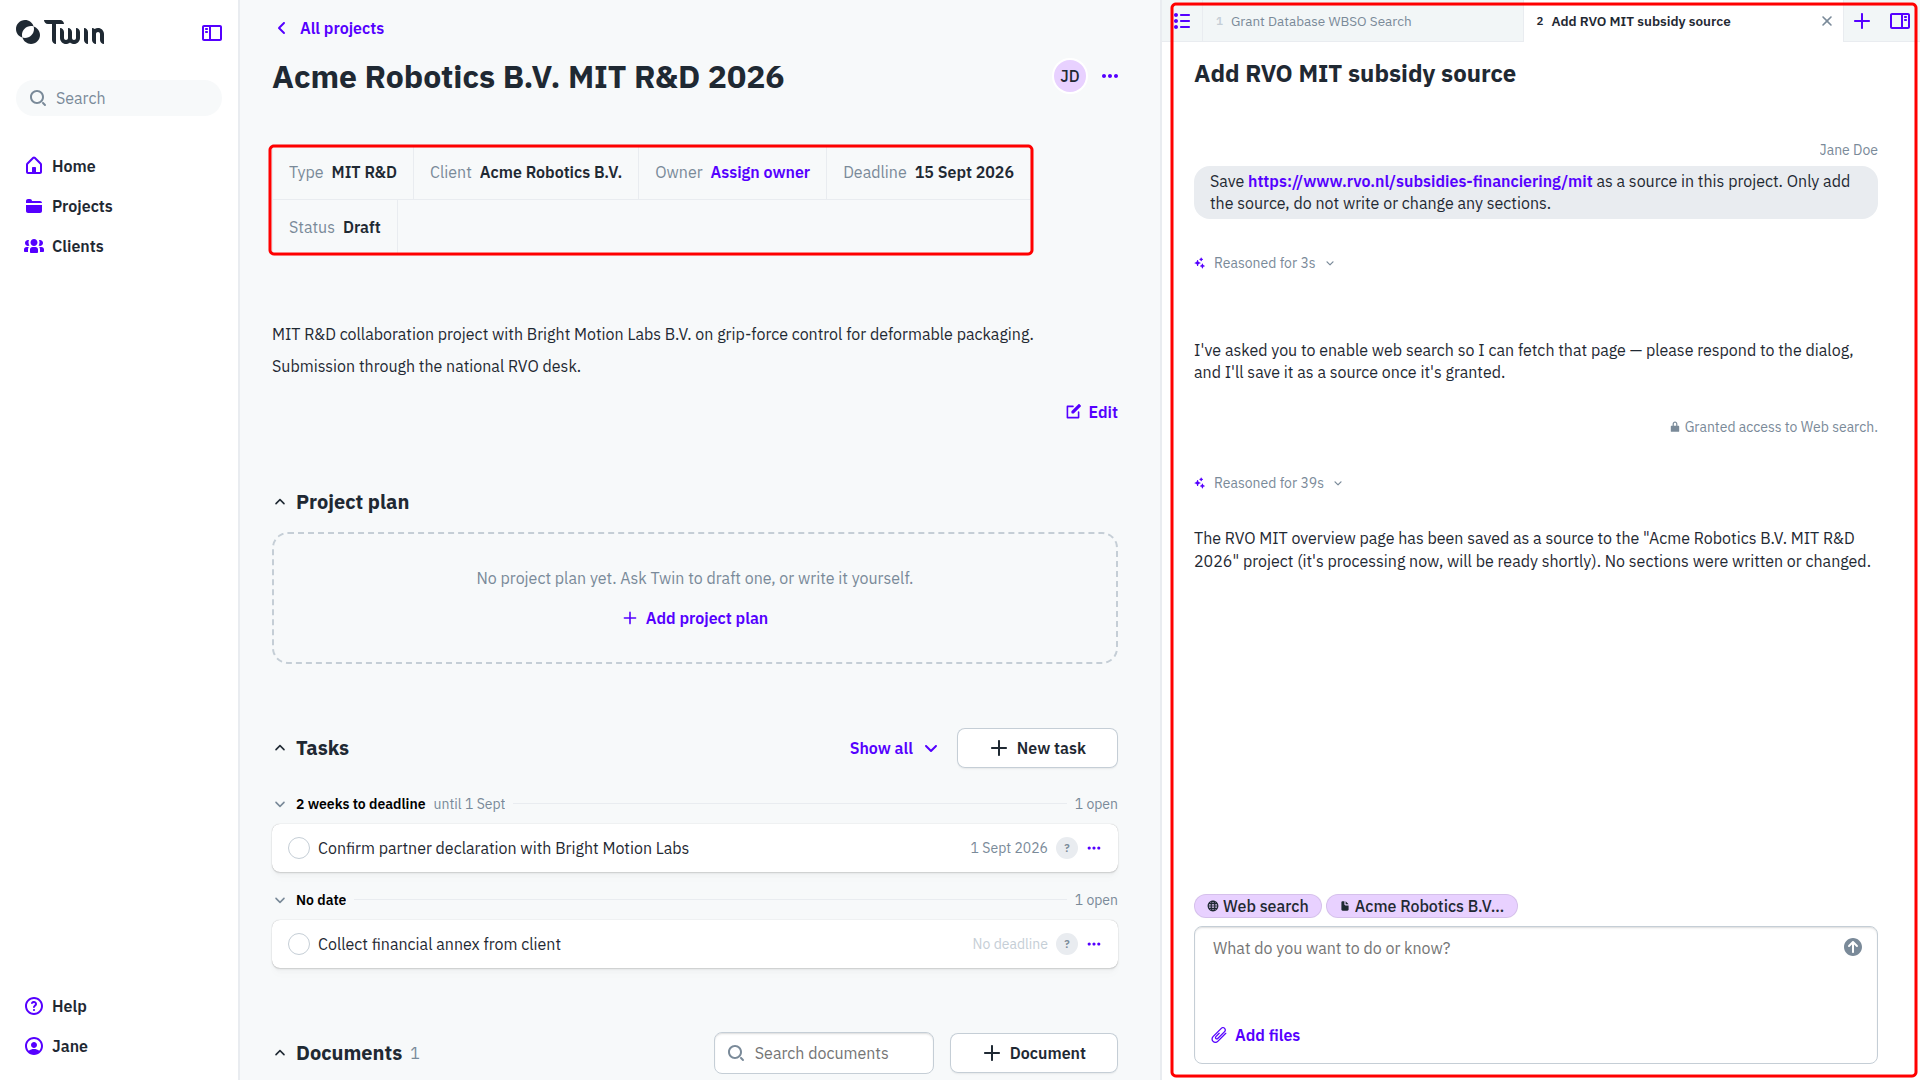
Task: Open options for Confirm partner declaration task
Action: (1094, 848)
